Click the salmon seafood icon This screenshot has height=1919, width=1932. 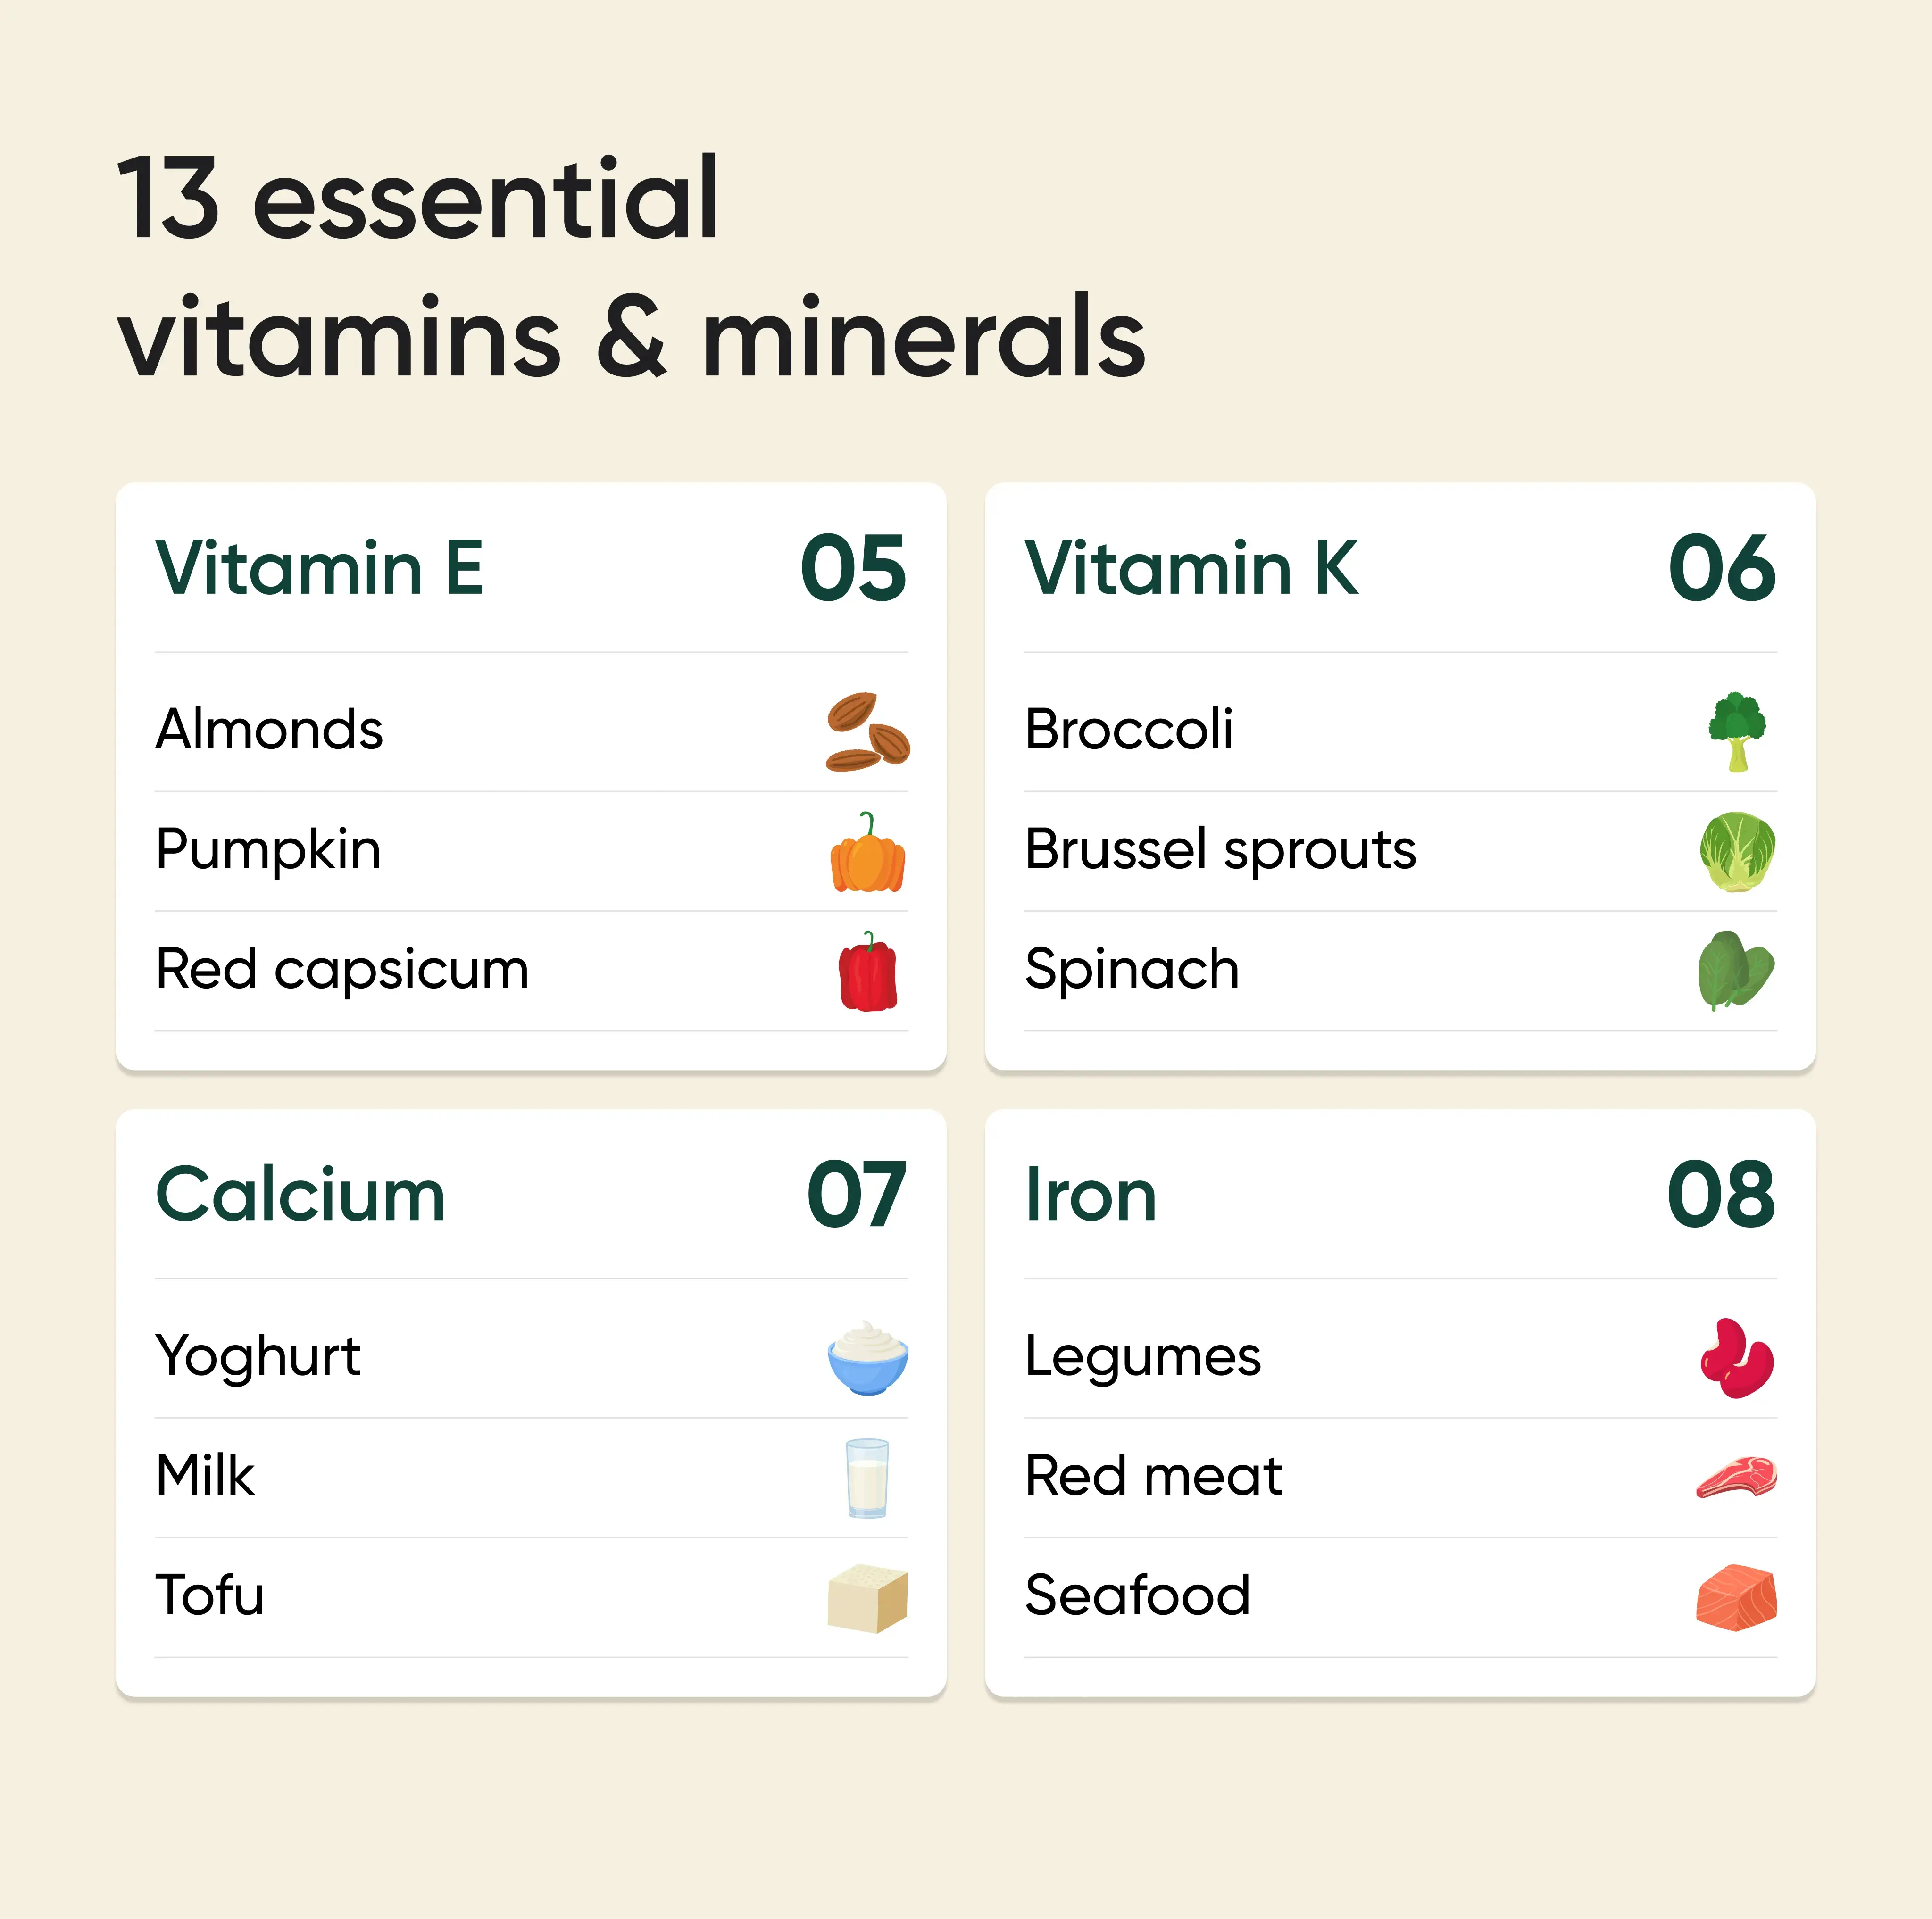1736,1597
